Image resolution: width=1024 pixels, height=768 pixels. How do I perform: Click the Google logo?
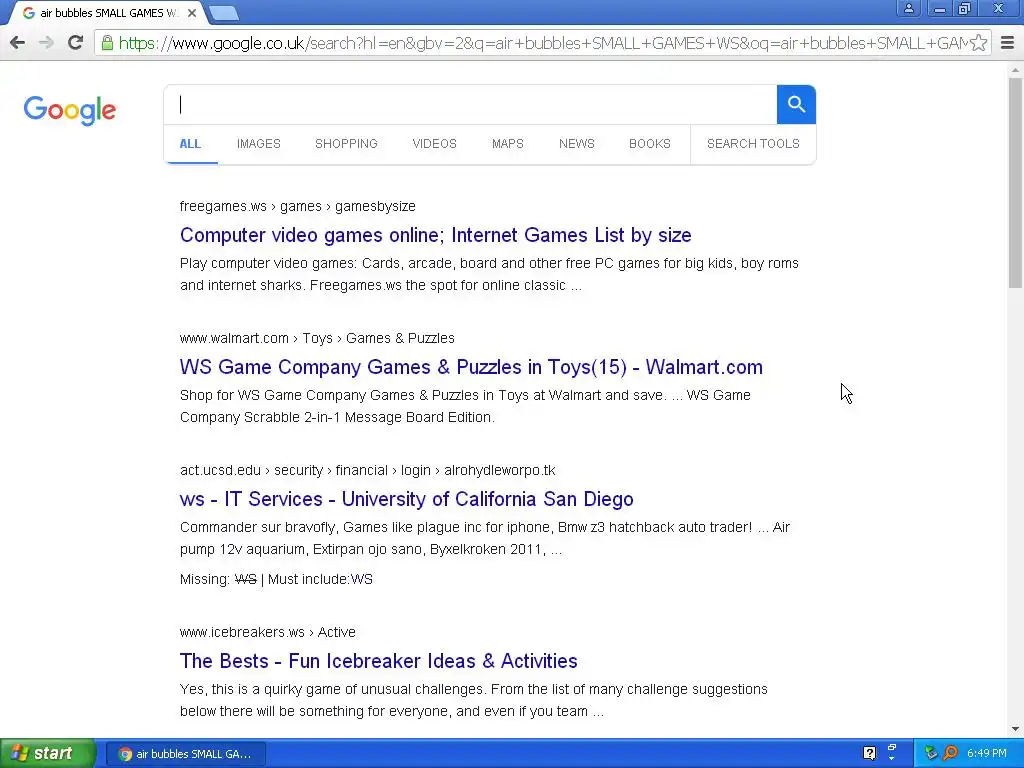(x=70, y=110)
